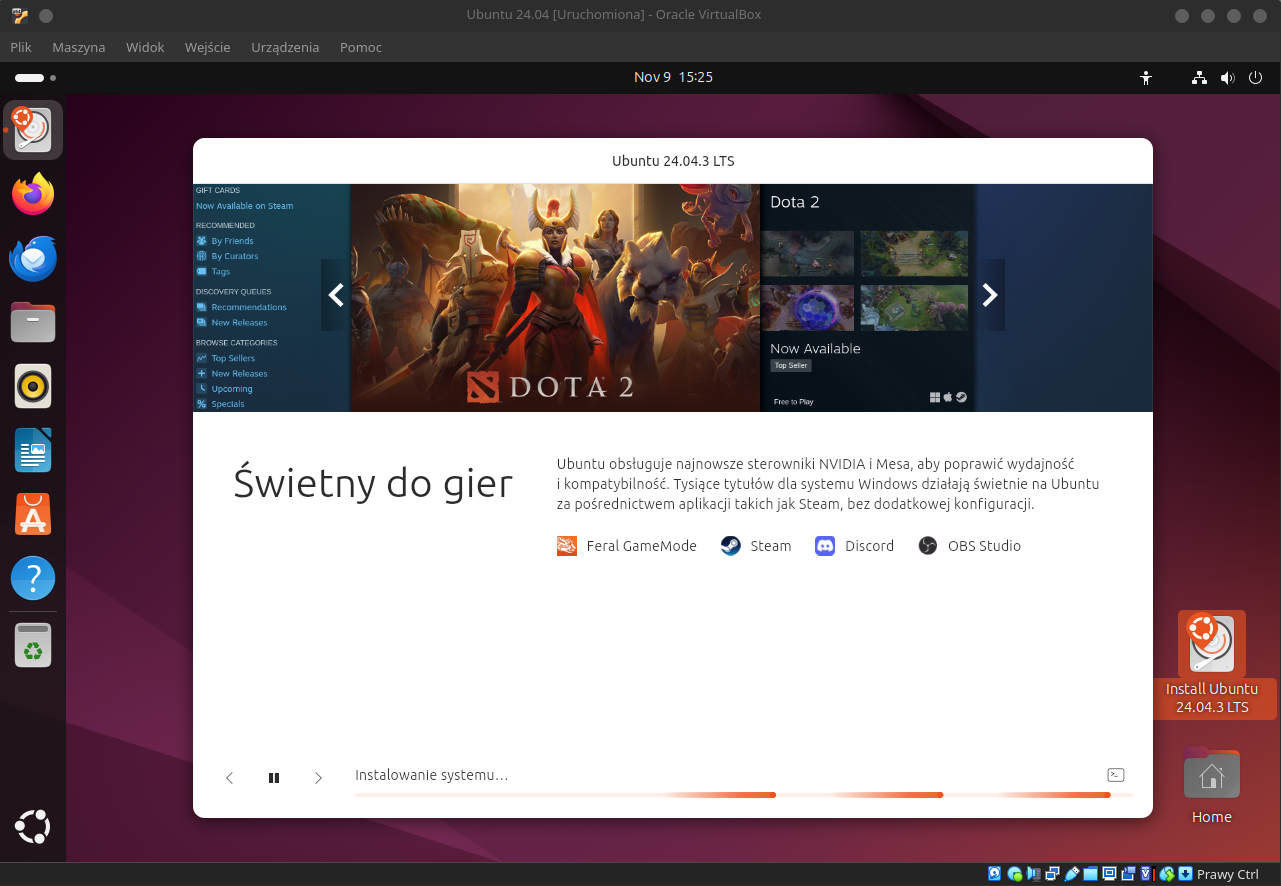The height and width of the screenshot is (886, 1281).
Task: Click the VirtualBox audio status icon
Action: [x=1034, y=874]
